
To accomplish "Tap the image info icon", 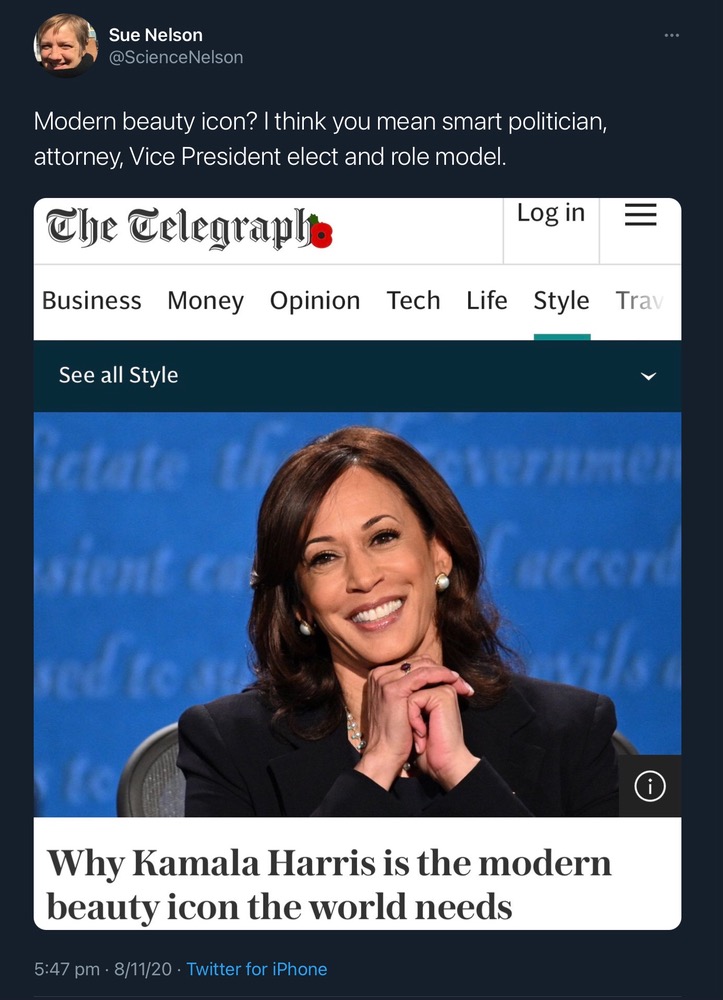I will pos(650,786).
